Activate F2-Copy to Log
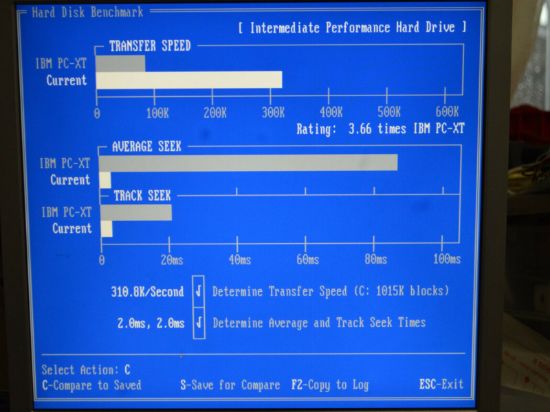The height and width of the screenshot is (412, 550). pos(330,385)
